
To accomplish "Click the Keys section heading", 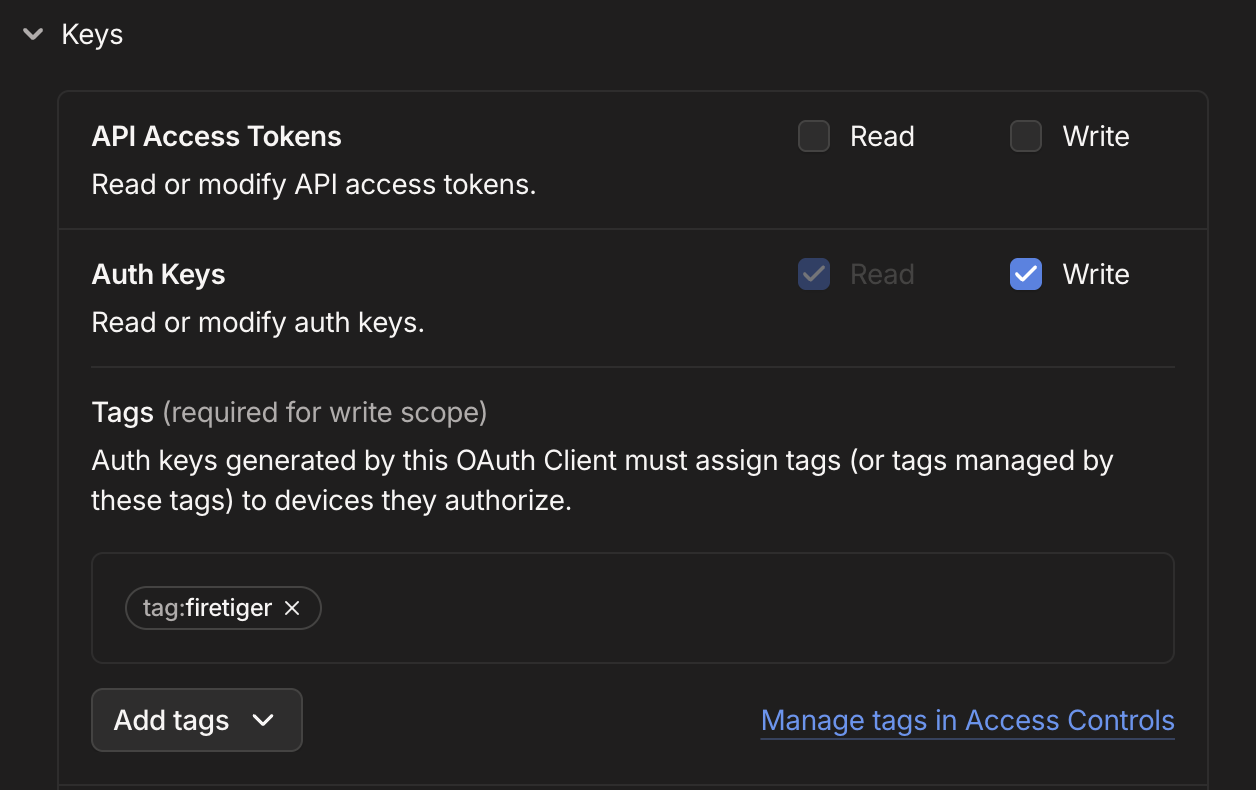I will [x=92, y=34].
